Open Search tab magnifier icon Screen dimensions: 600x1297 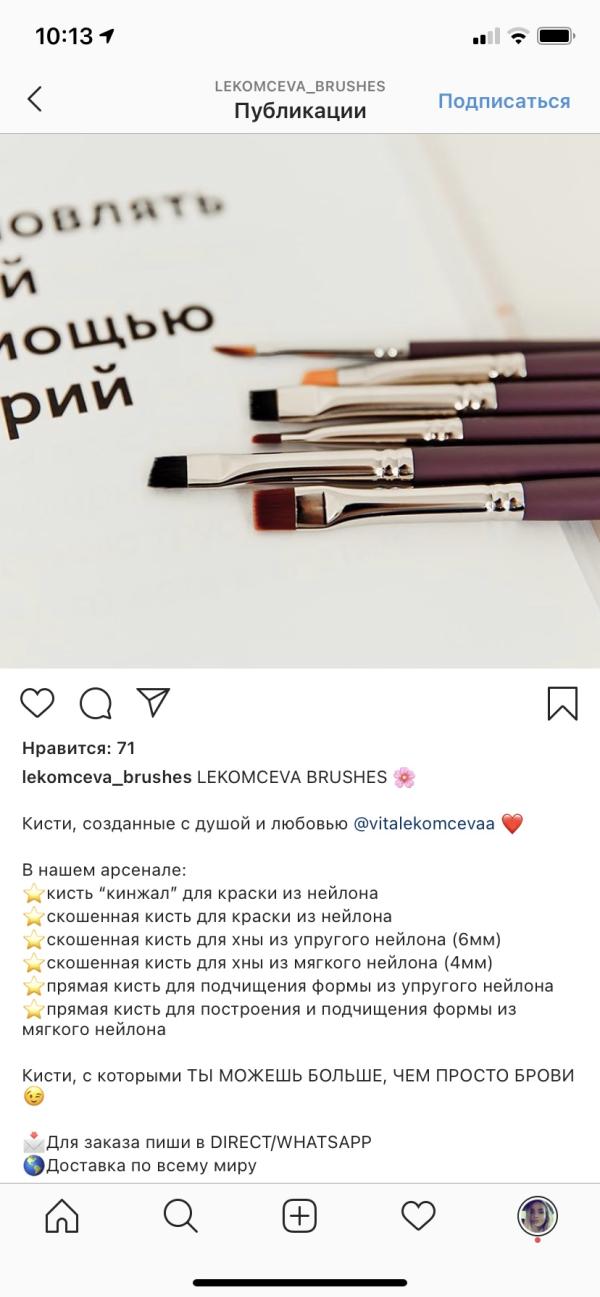tap(180, 1216)
